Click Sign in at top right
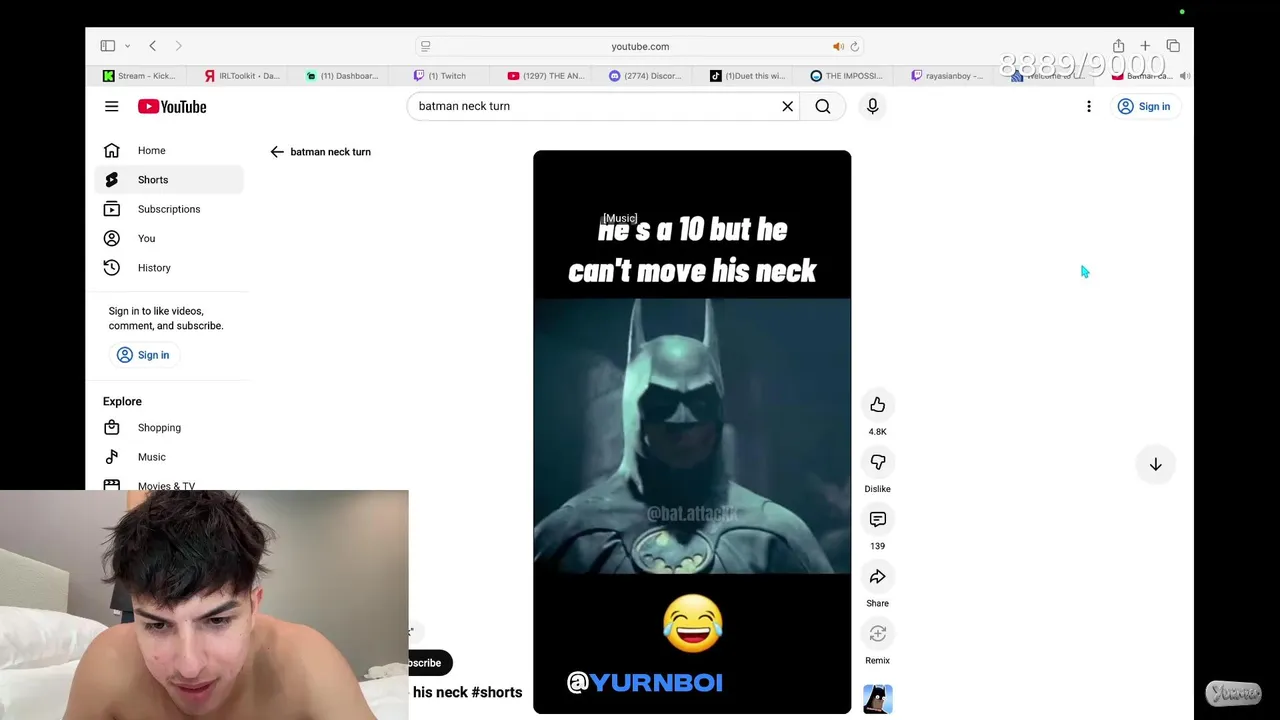Screen dimensions: 1280x720 coord(1144,106)
